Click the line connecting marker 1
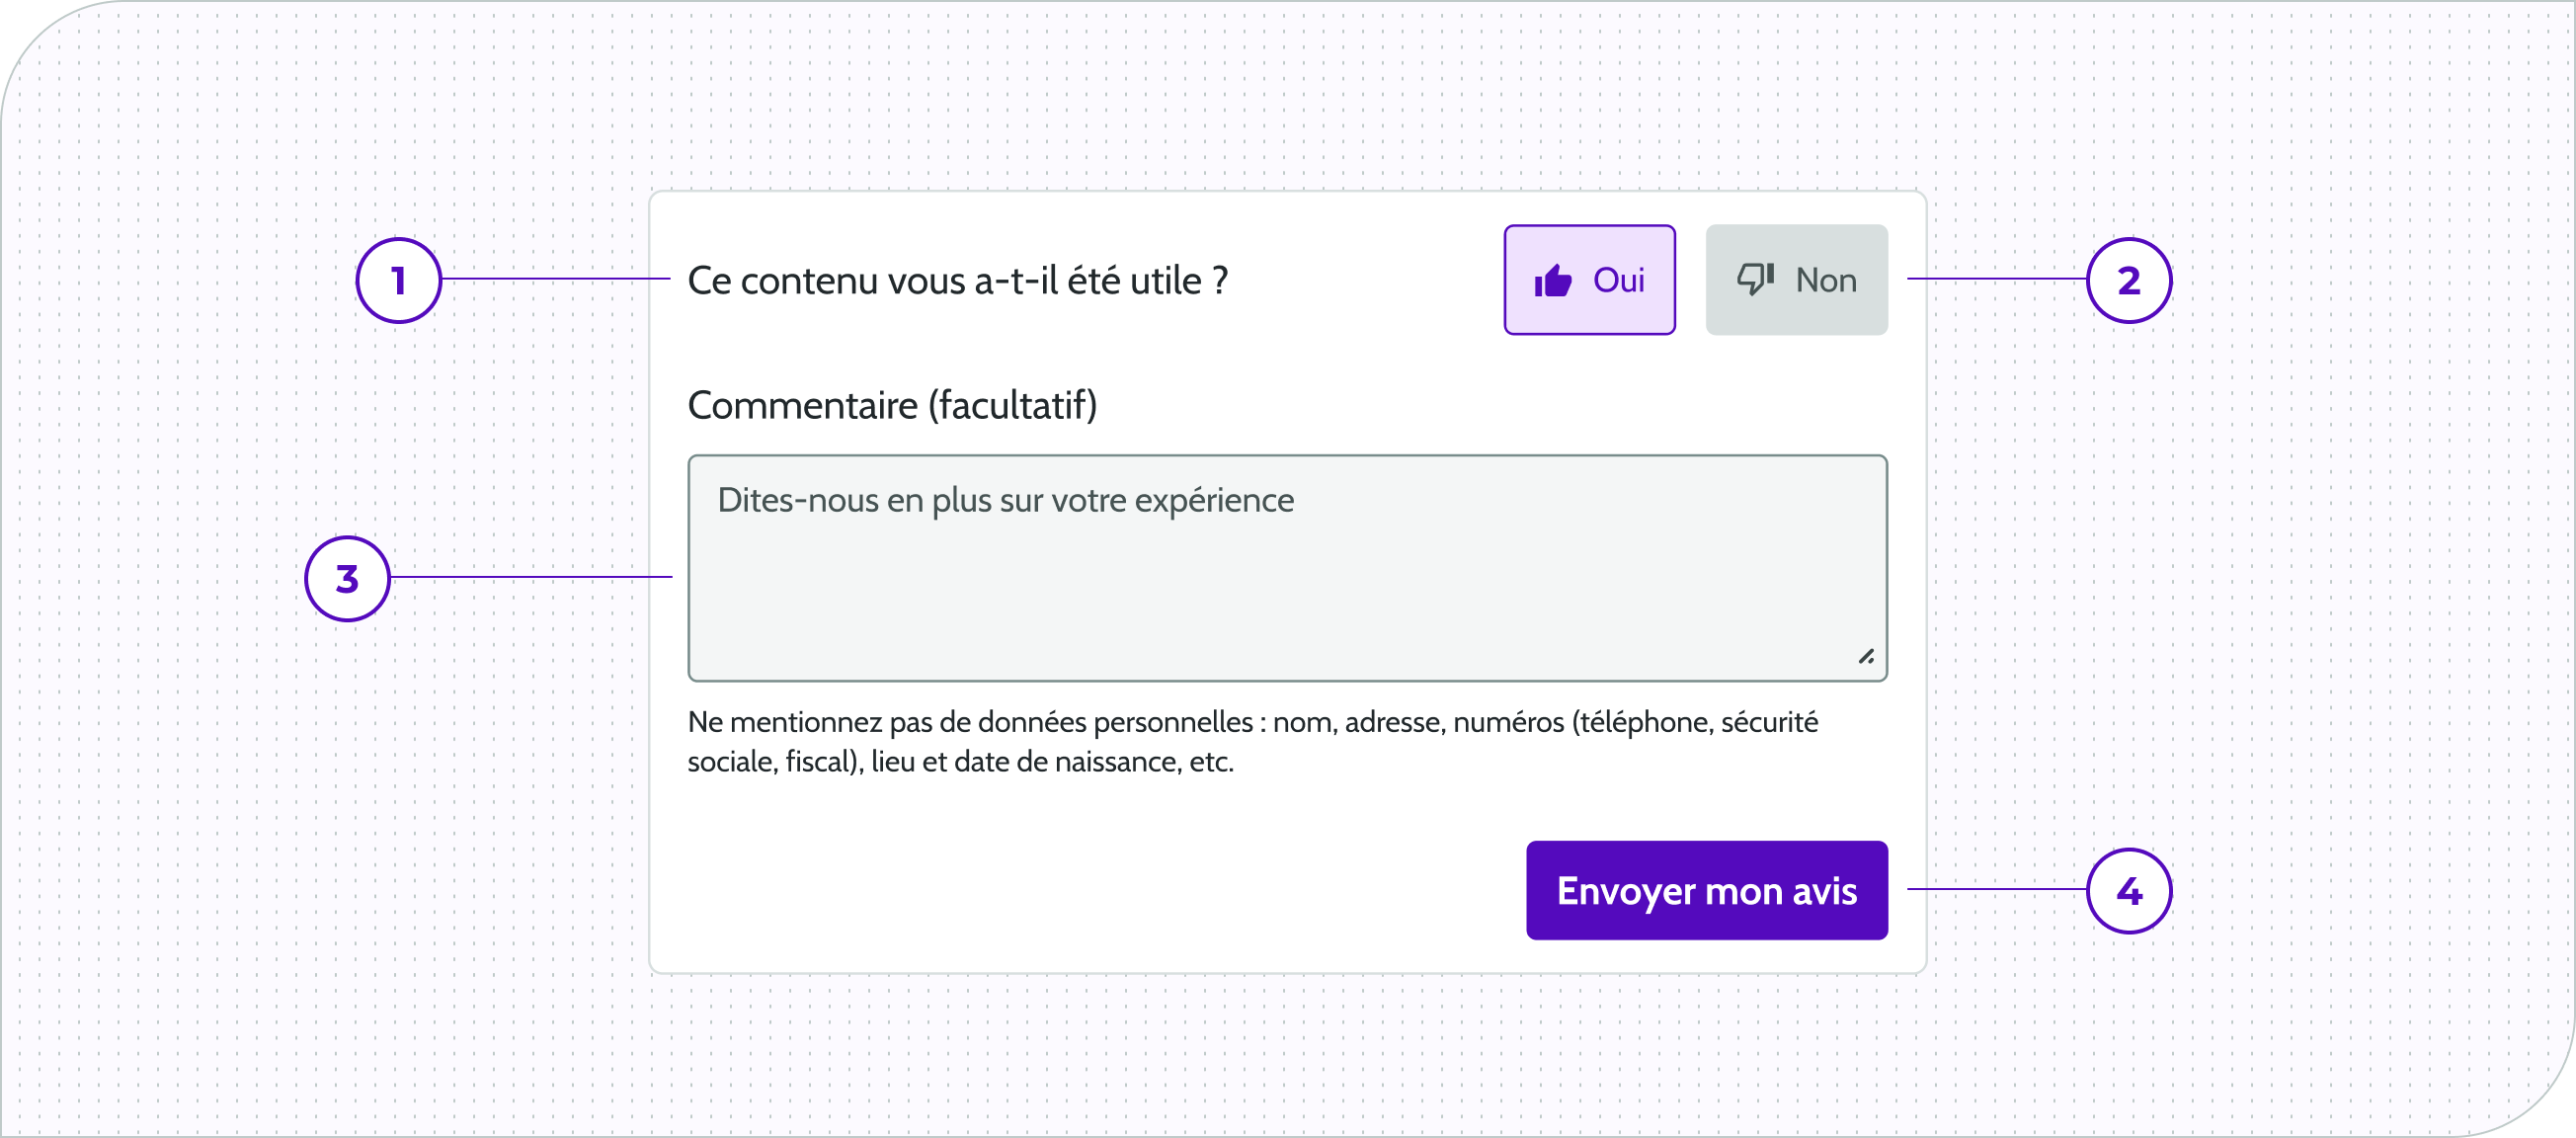Screen dimensions: 2576x1138 [555, 279]
